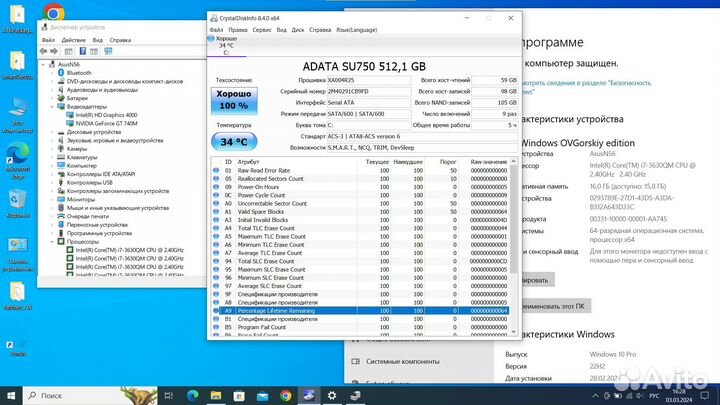The height and width of the screenshot is (405, 720).
Task: Open Microsoft Edge desktop shortcut
Action: [x=17, y=161]
